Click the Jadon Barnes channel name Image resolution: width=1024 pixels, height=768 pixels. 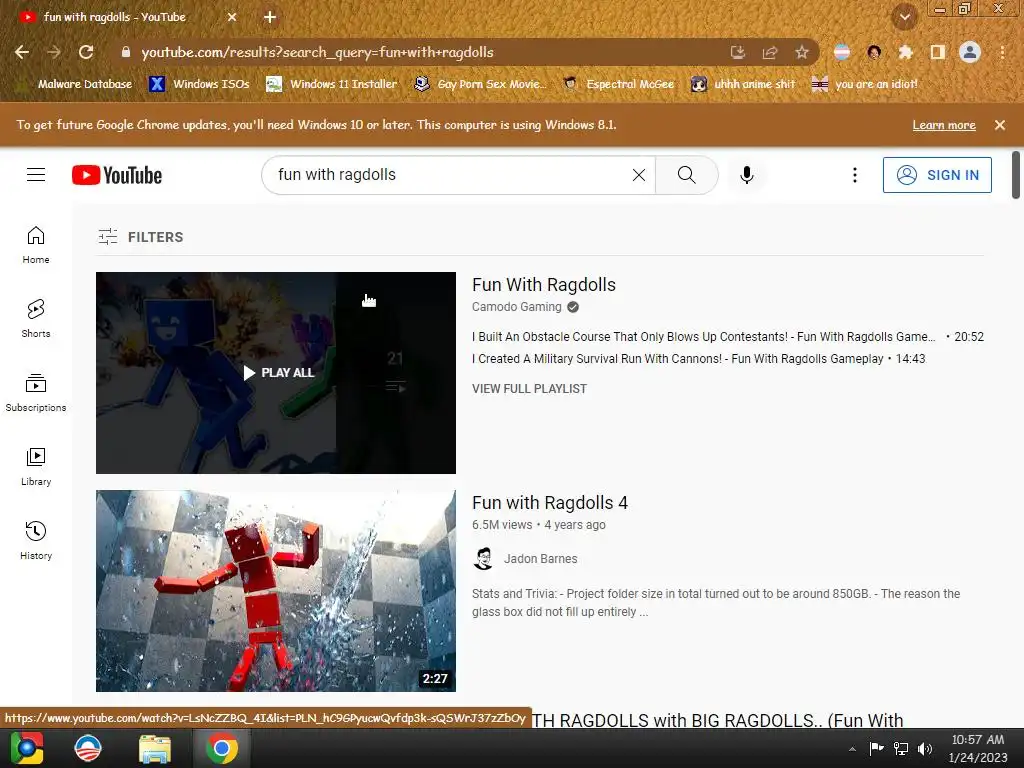click(x=541, y=559)
